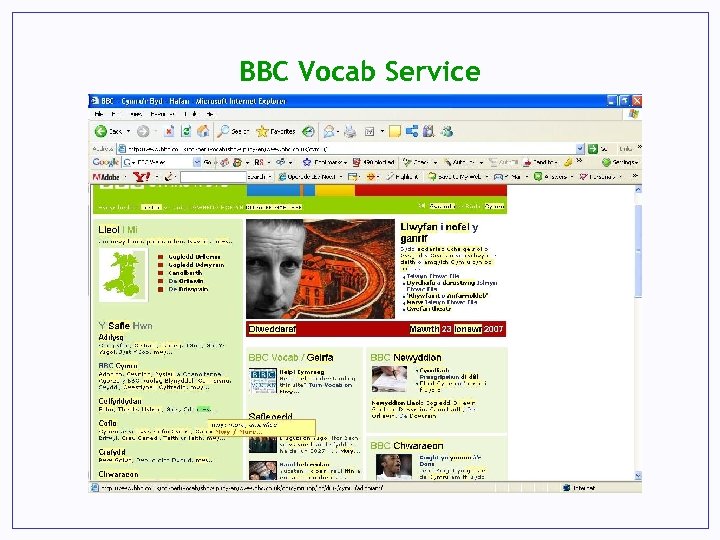720x540 pixels.
Task: Click the Links label beside the address bar
Action: [625, 148]
